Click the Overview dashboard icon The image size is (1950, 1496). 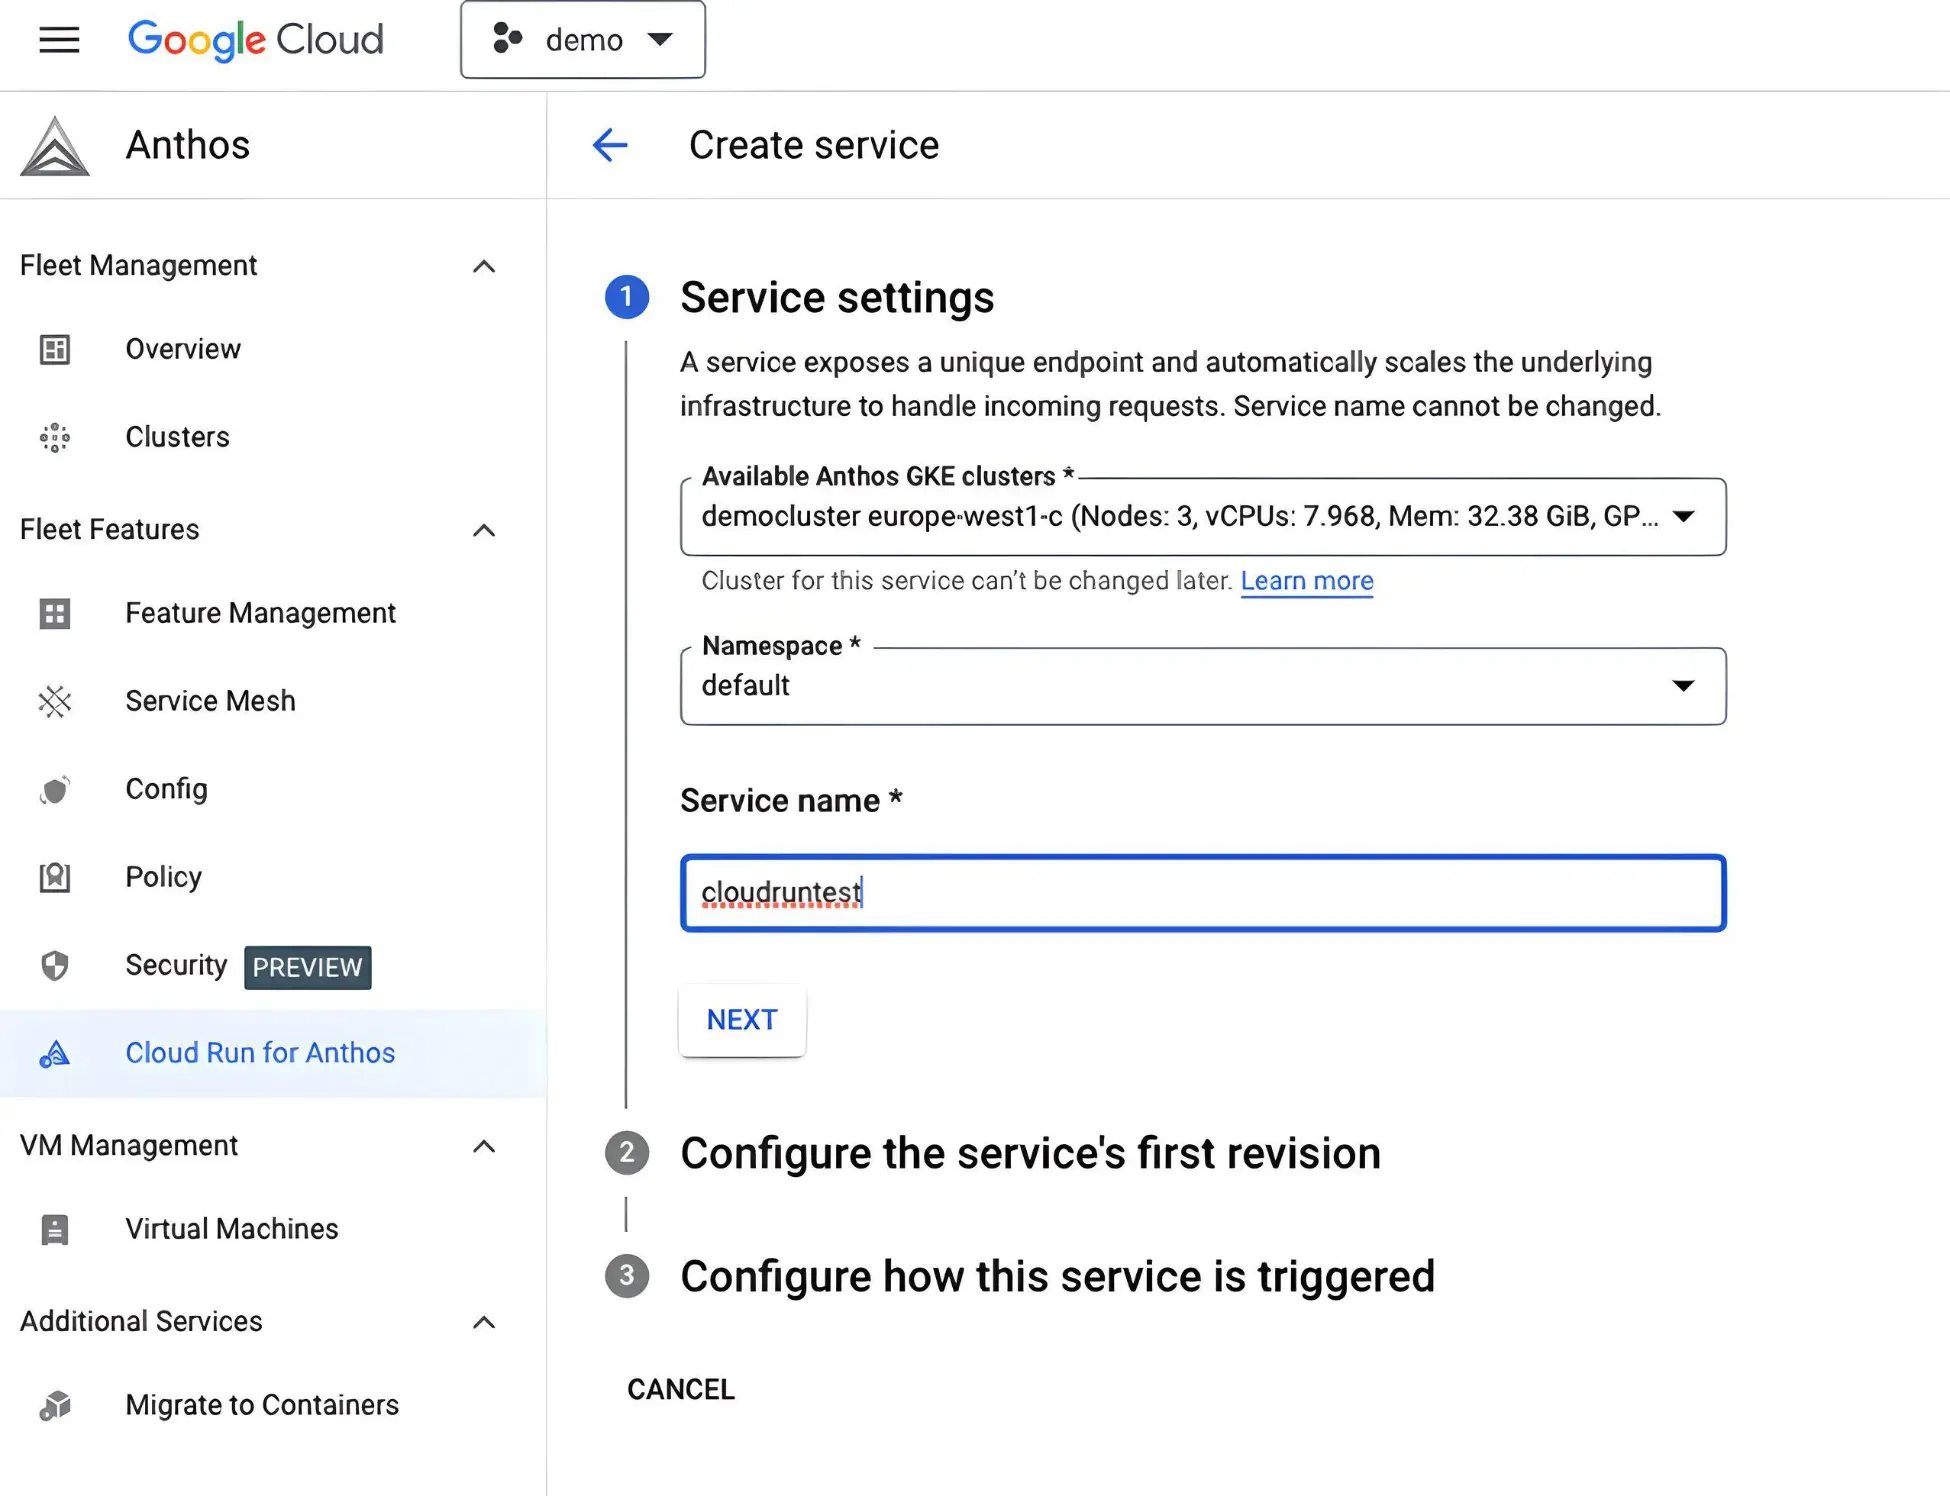55,350
